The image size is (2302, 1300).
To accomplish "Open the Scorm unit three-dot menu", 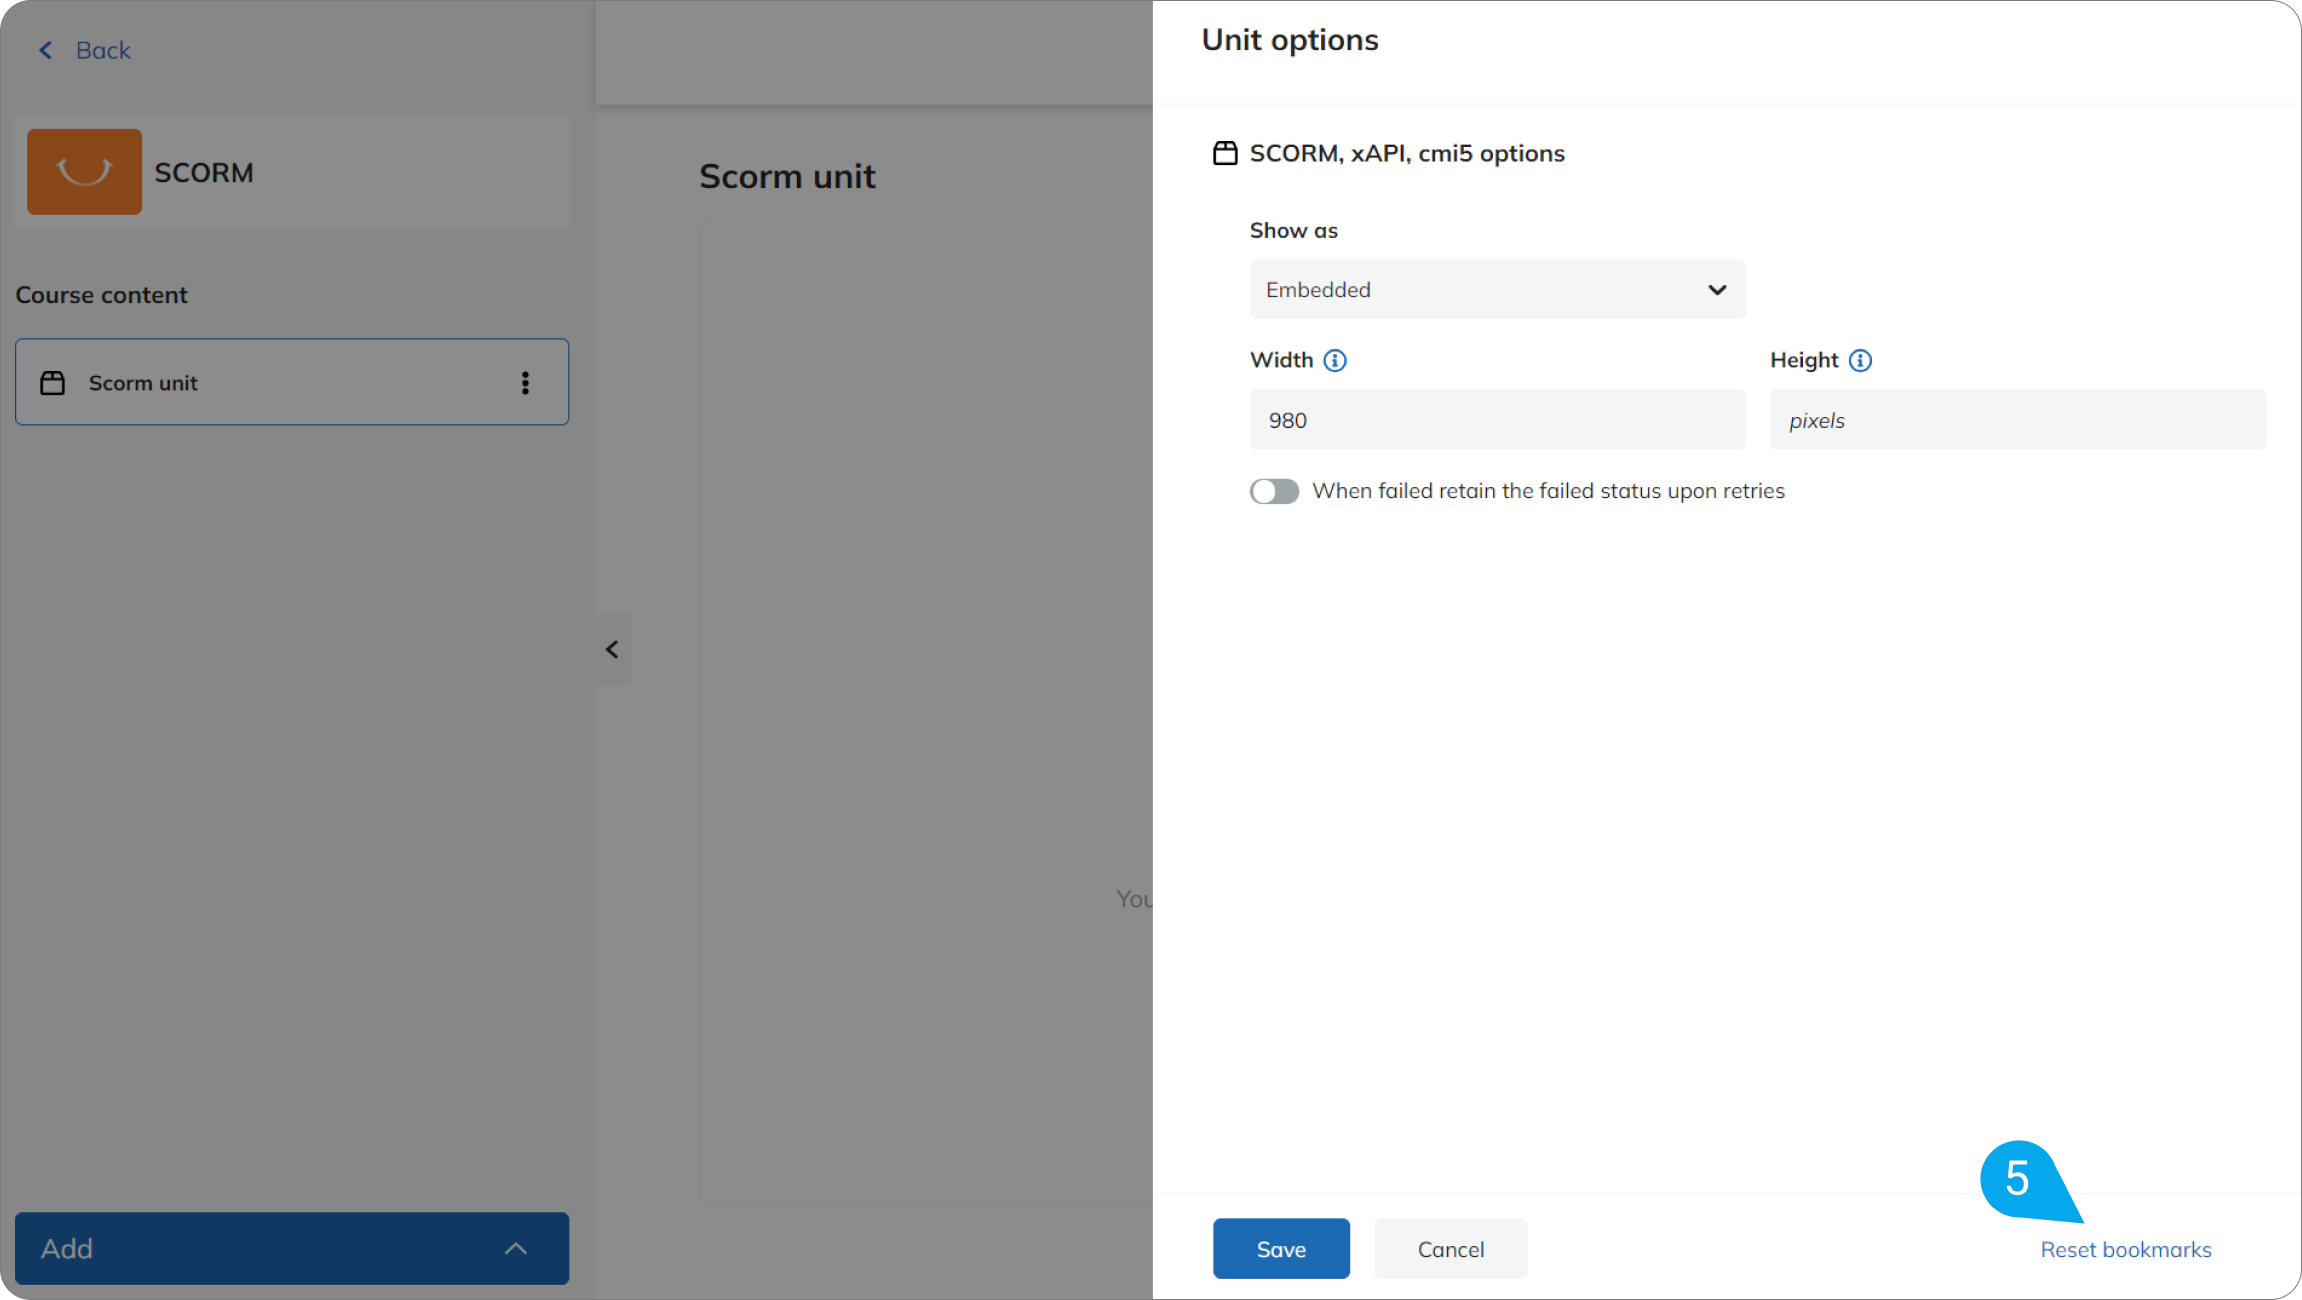I will [525, 383].
